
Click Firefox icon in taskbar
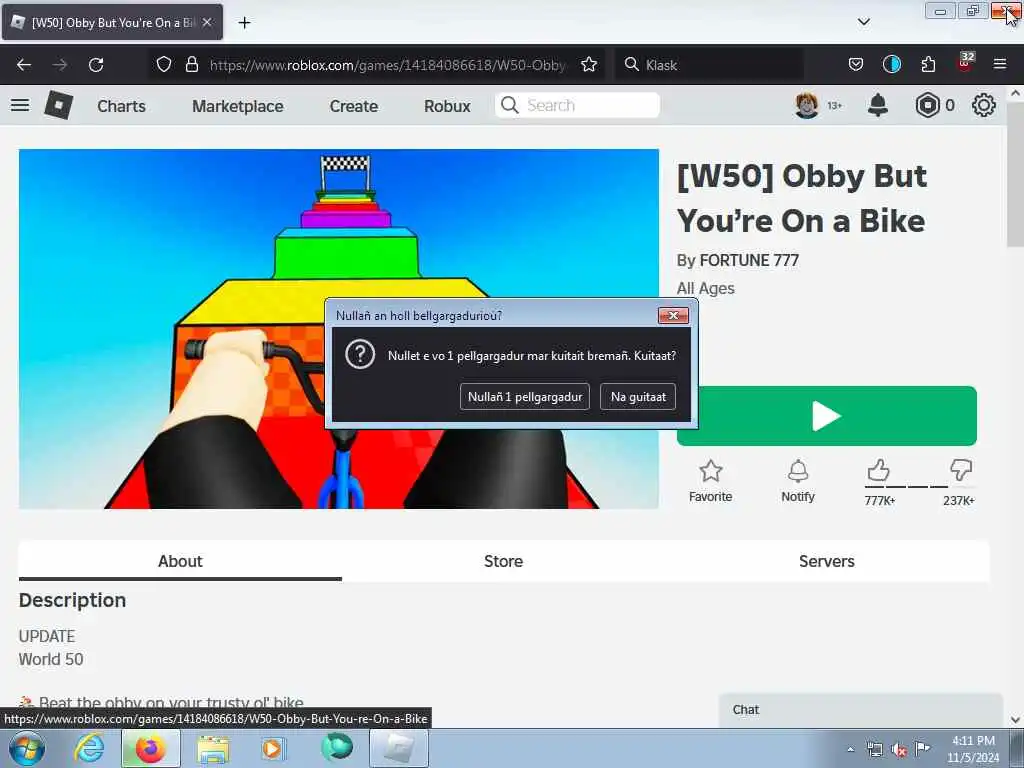coord(150,748)
